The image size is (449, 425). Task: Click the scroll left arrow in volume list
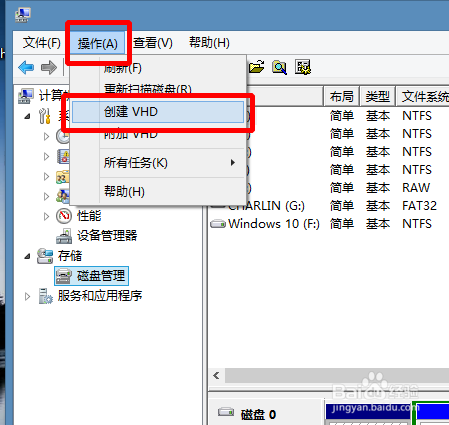(216, 375)
